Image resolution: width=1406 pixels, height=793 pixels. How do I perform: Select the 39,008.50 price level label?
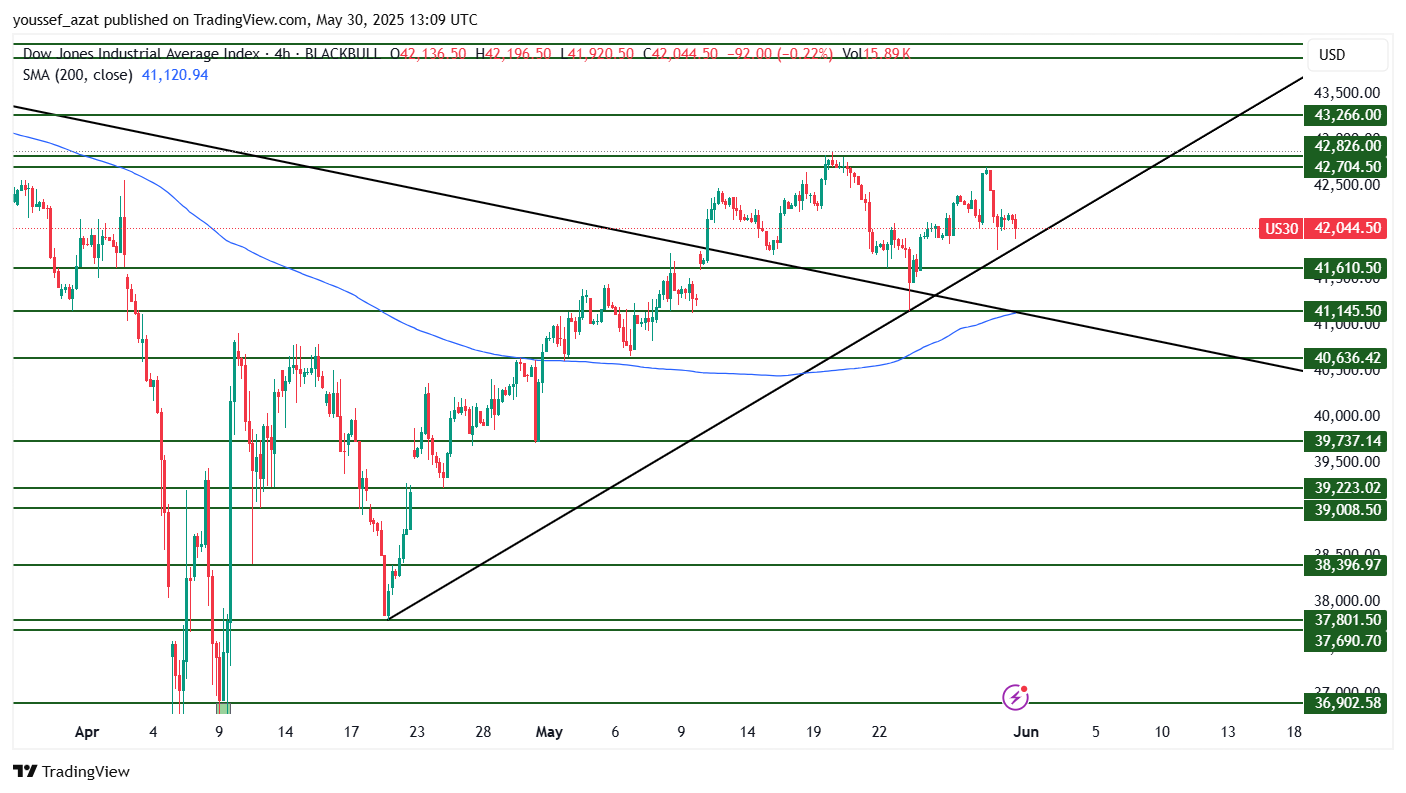(1346, 509)
